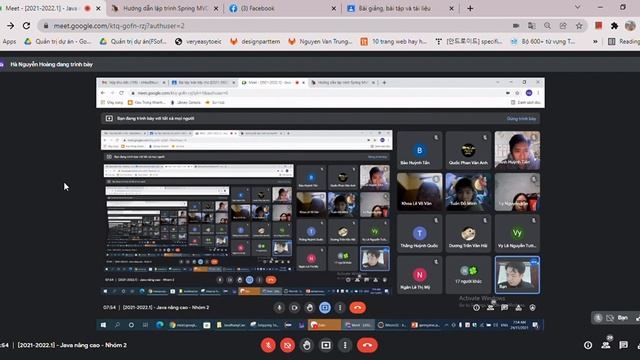Screen dimensions: 640x360
Task: View site information lock icon
Action: coord(46,26)
